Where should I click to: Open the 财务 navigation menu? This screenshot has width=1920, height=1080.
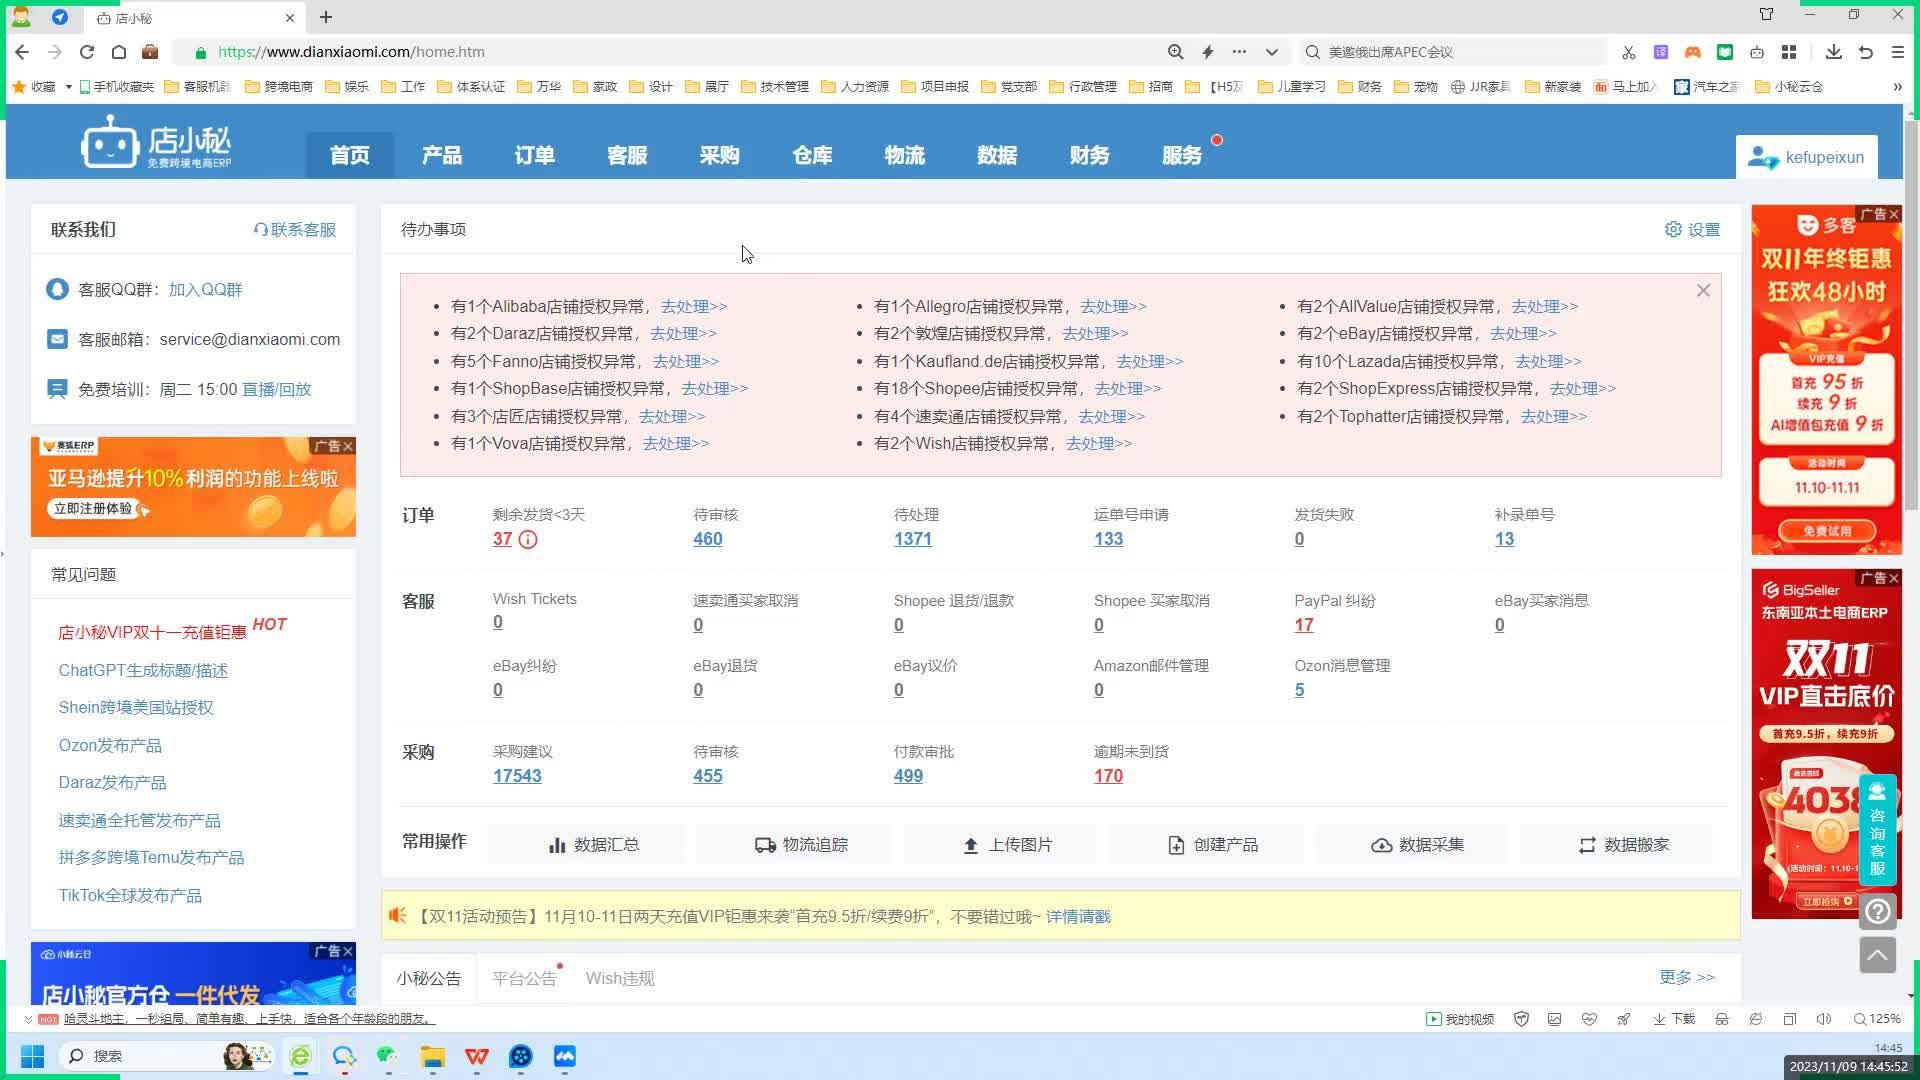click(1089, 155)
